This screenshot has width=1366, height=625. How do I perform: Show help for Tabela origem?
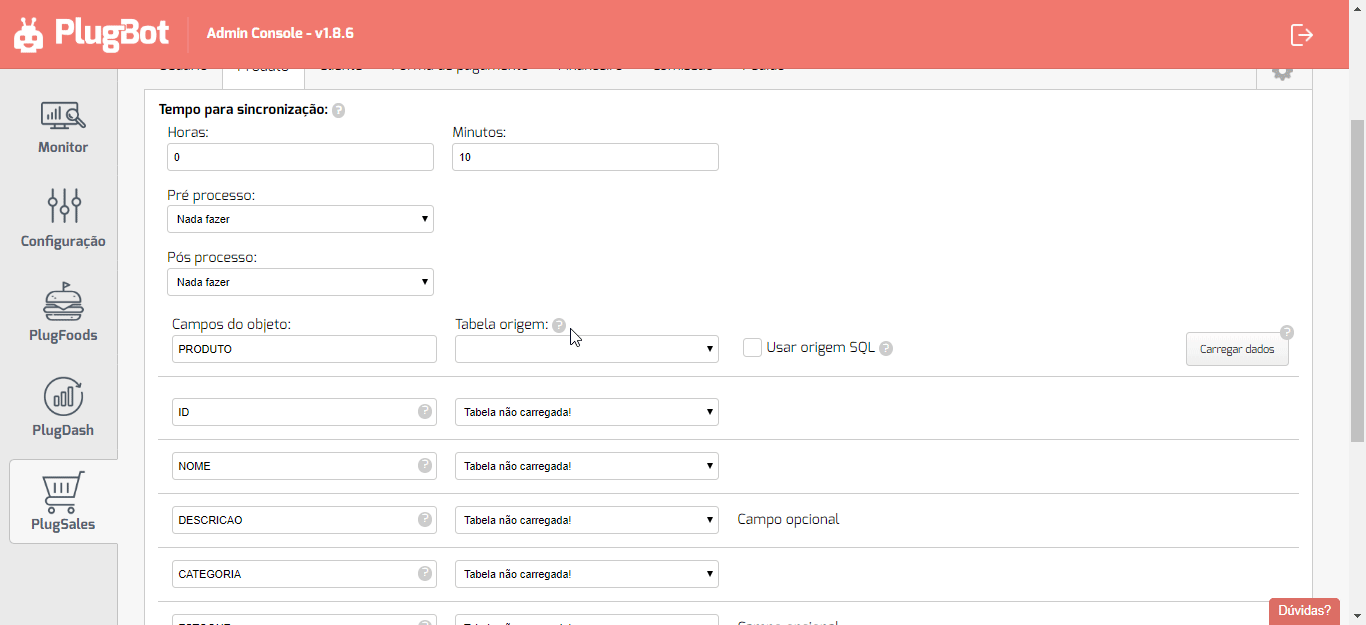pyautogui.click(x=559, y=325)
